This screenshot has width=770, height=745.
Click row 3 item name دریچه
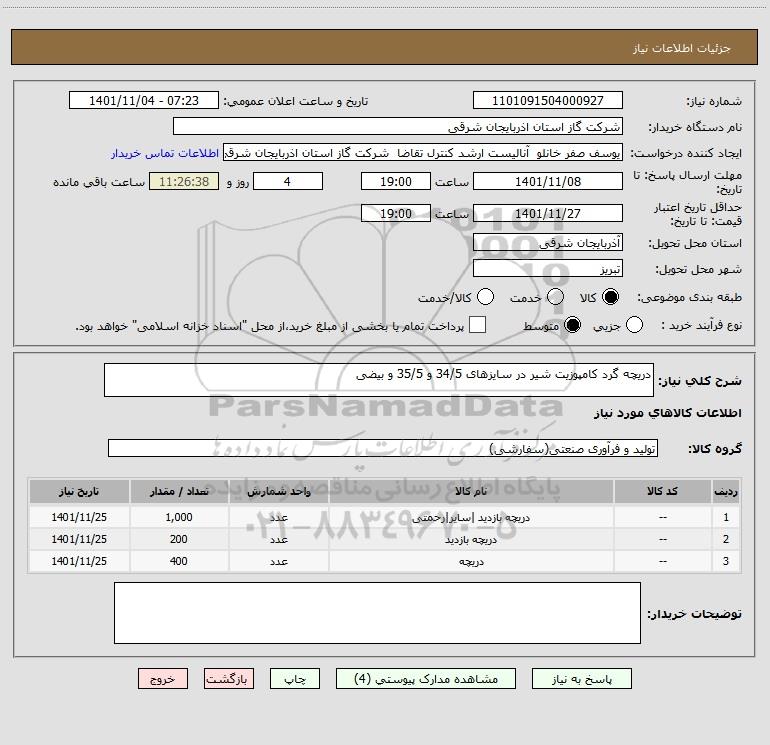tap(471, 561)
